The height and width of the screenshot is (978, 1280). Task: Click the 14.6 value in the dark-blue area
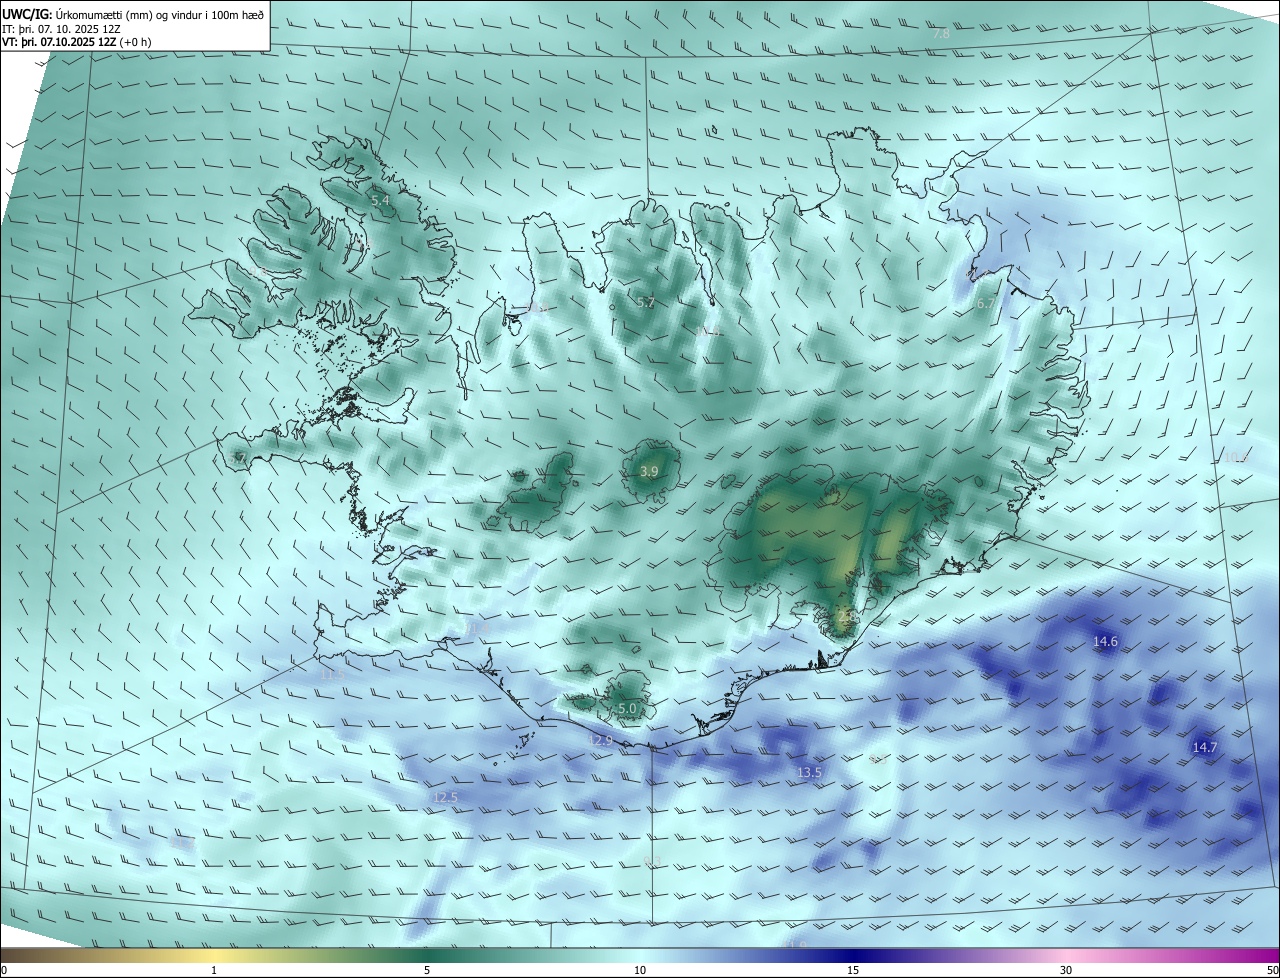[1105, 642]
